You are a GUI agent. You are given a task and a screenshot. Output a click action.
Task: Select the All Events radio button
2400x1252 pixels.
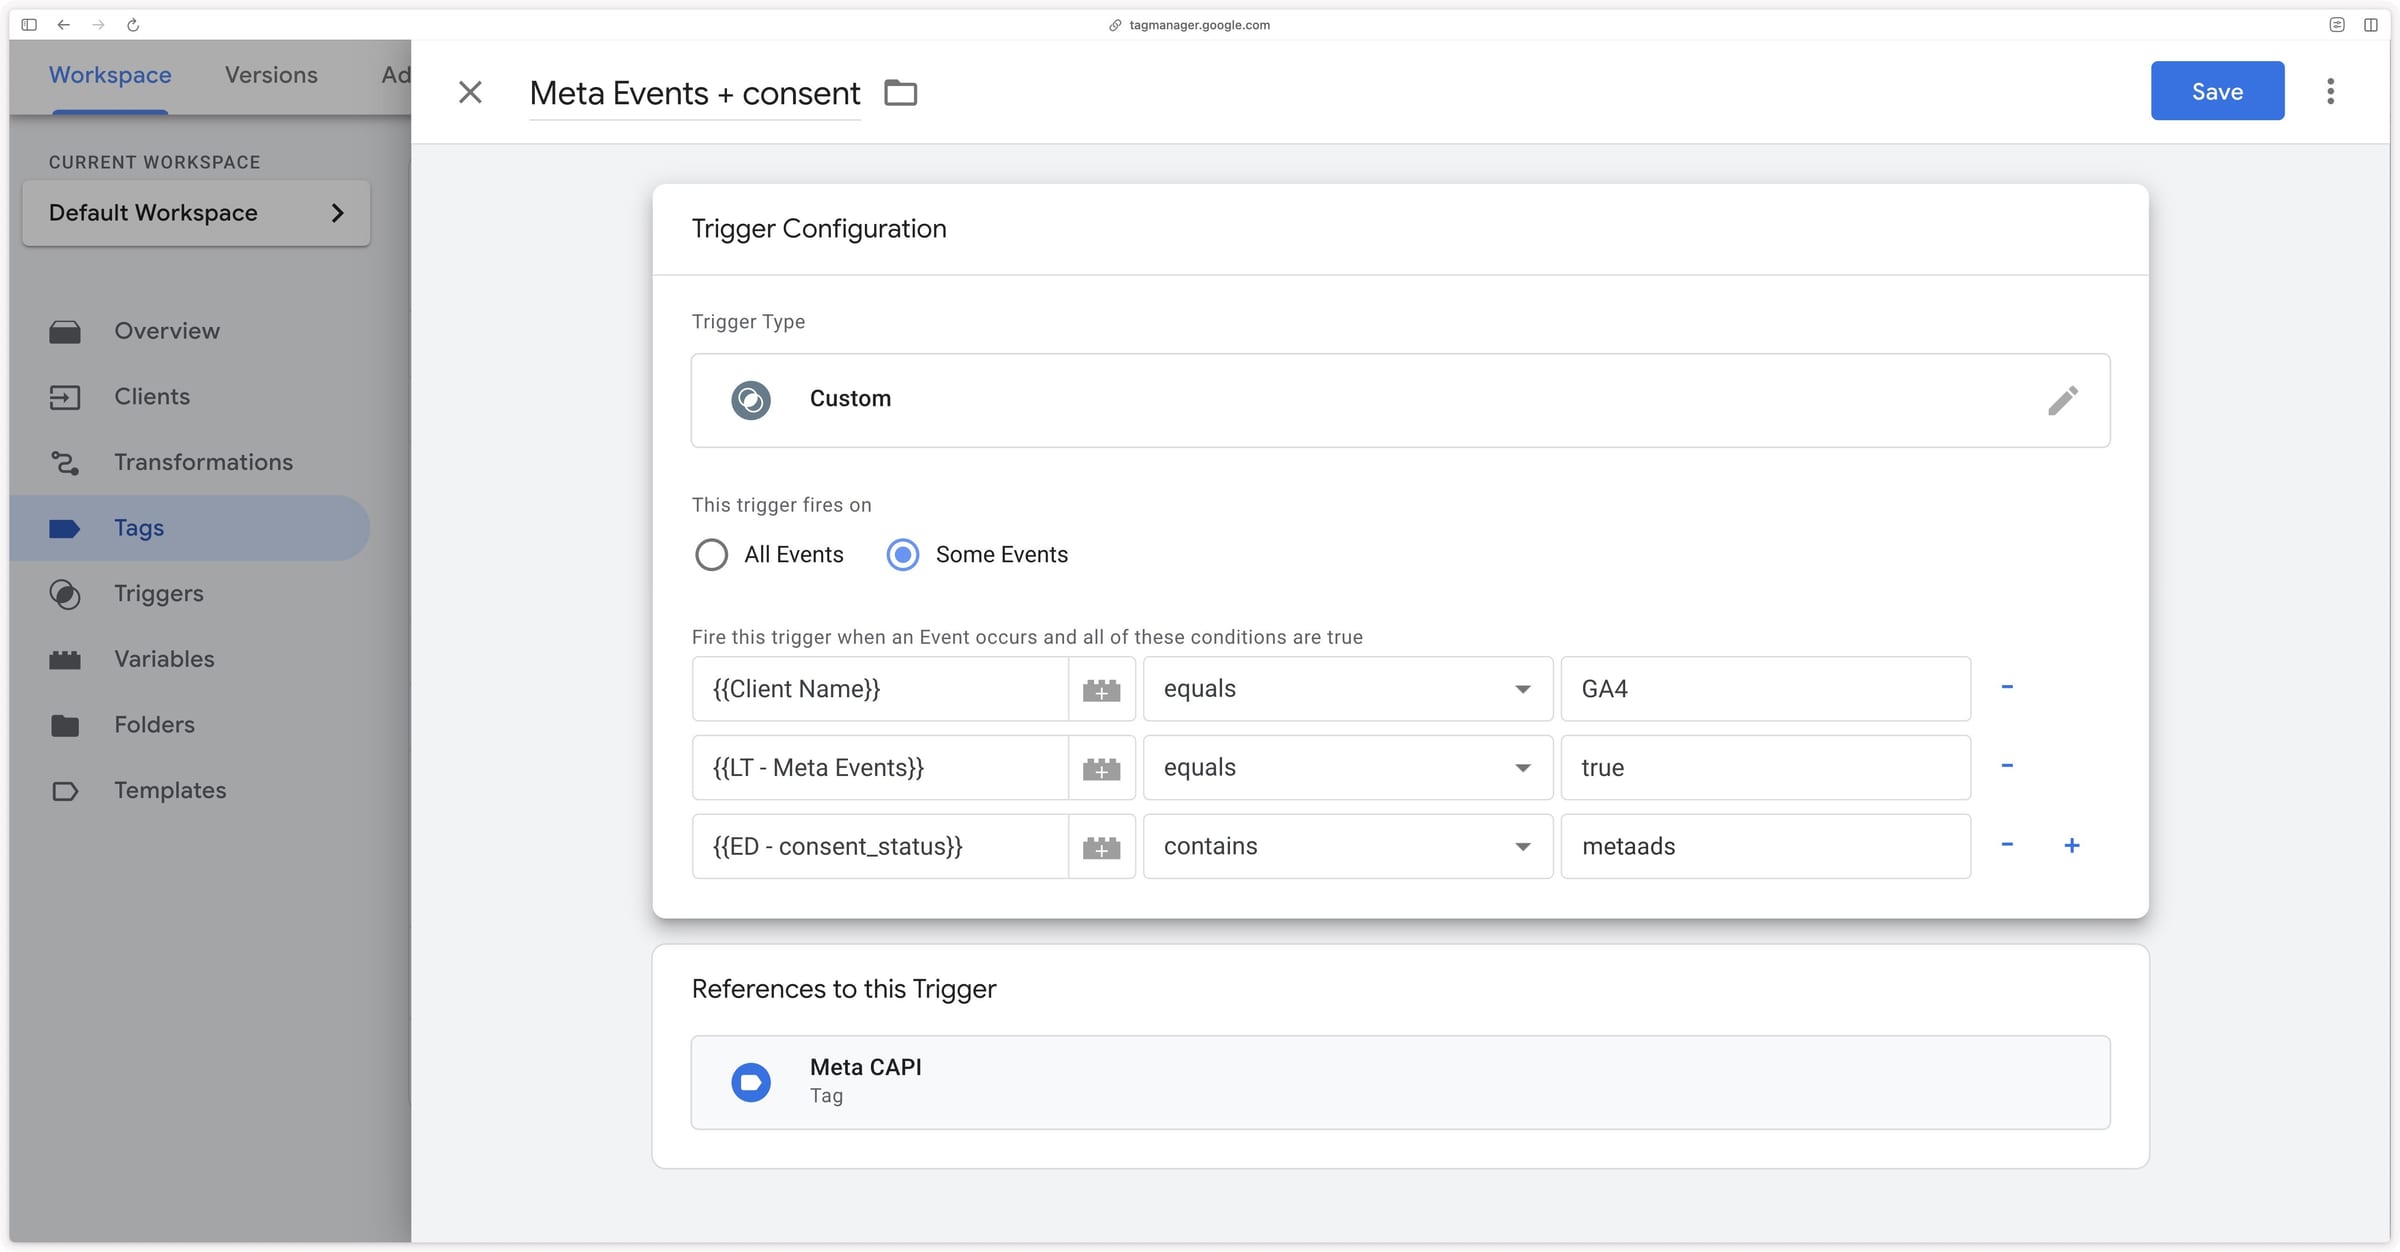(x=711, y=555)
